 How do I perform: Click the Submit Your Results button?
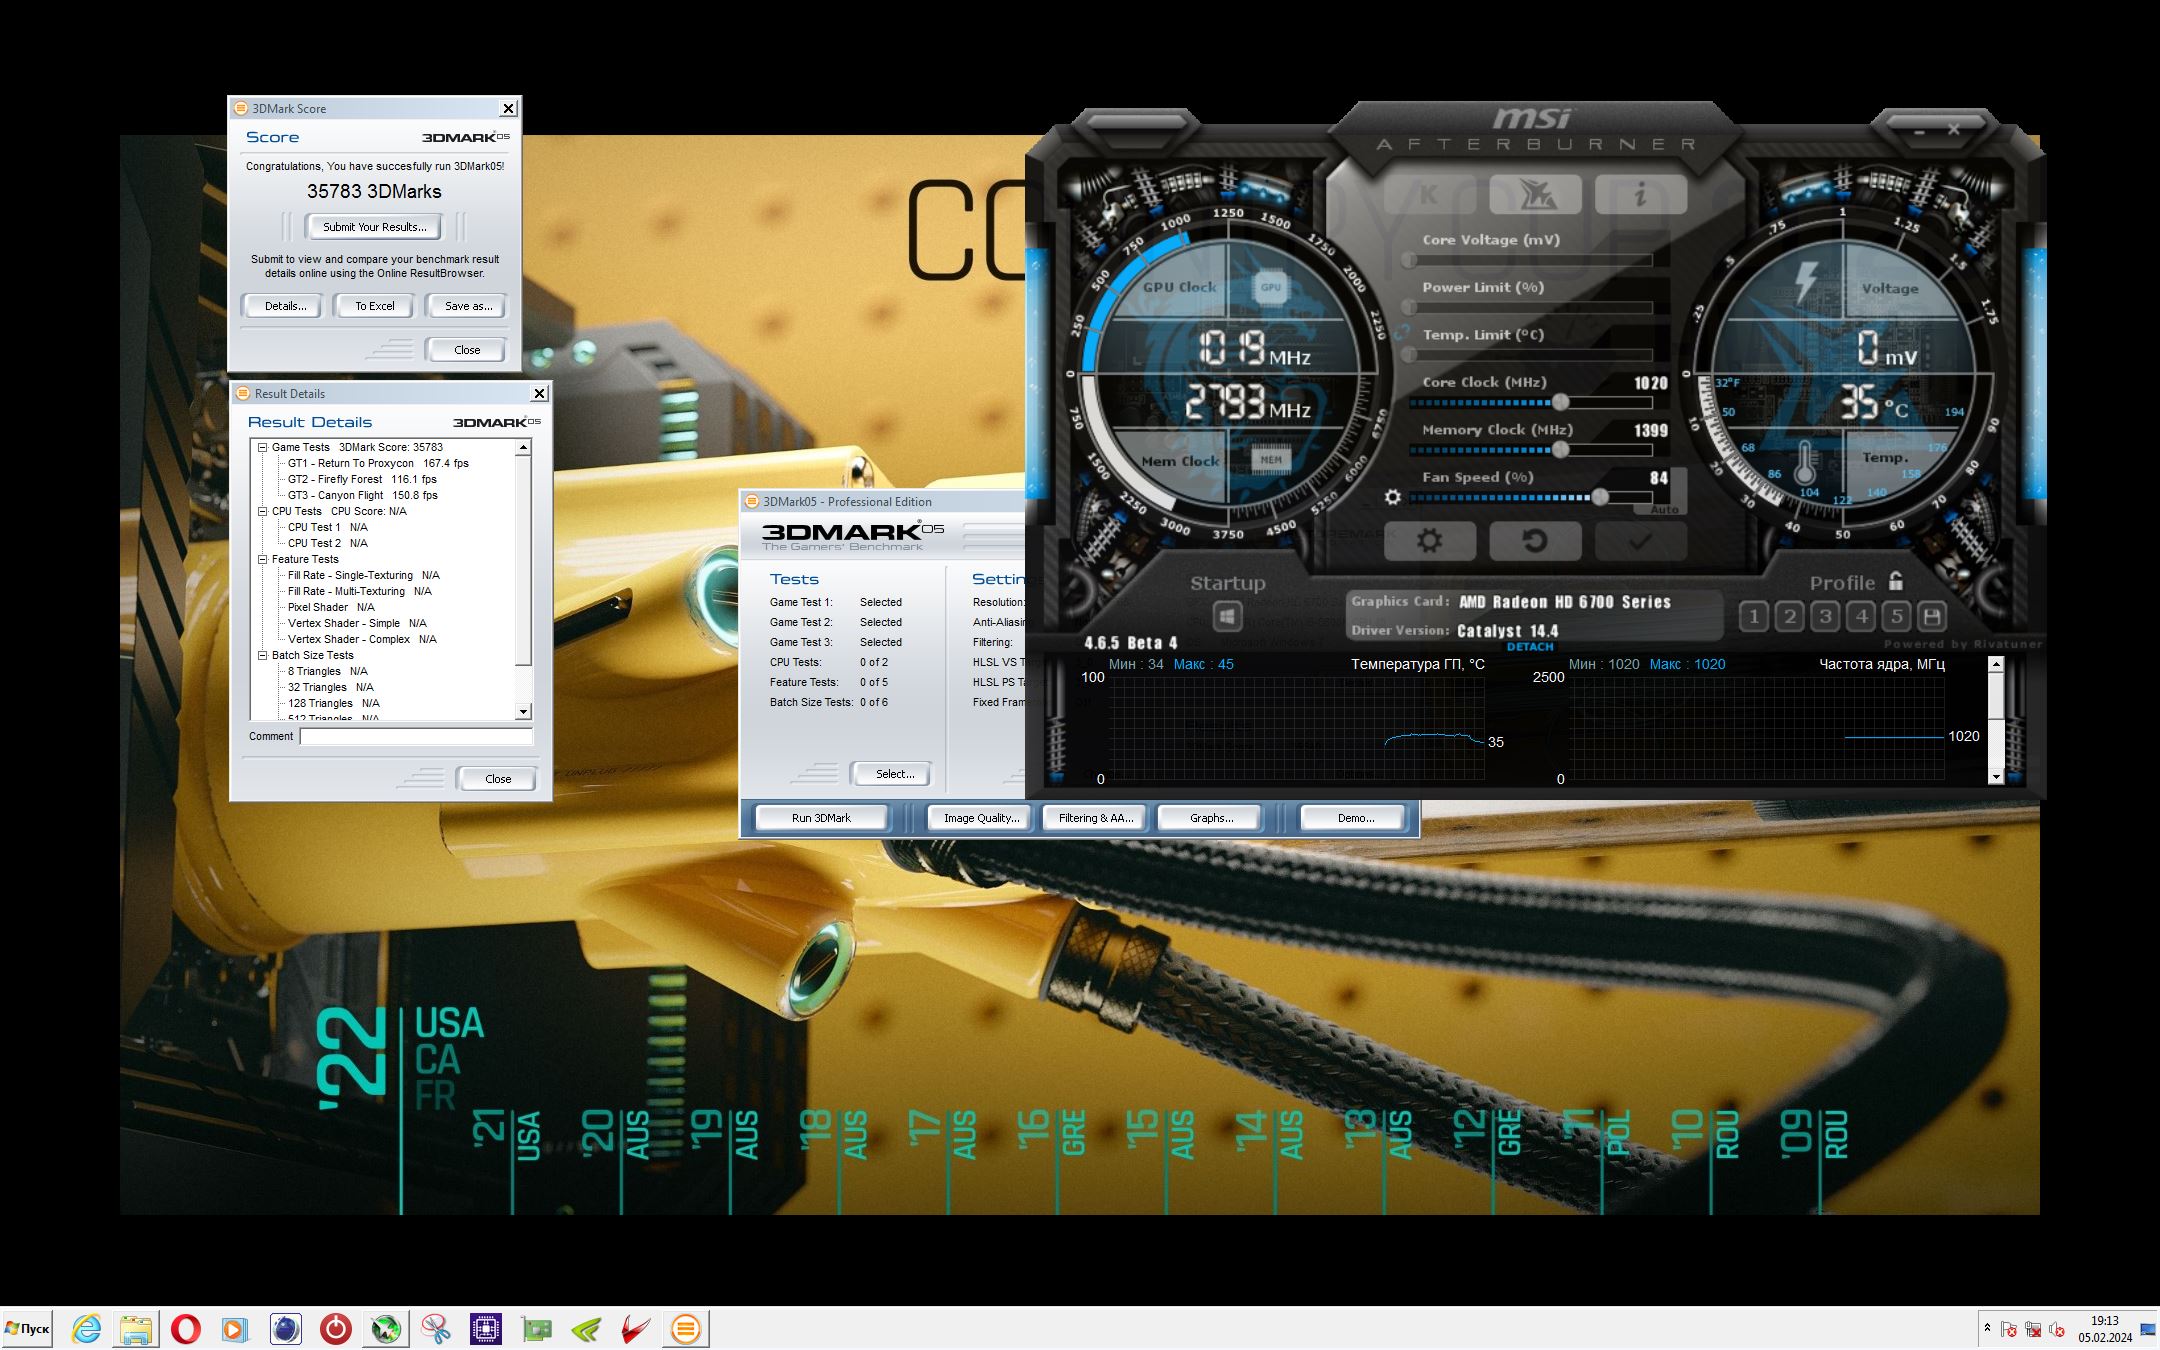(374, 227)
